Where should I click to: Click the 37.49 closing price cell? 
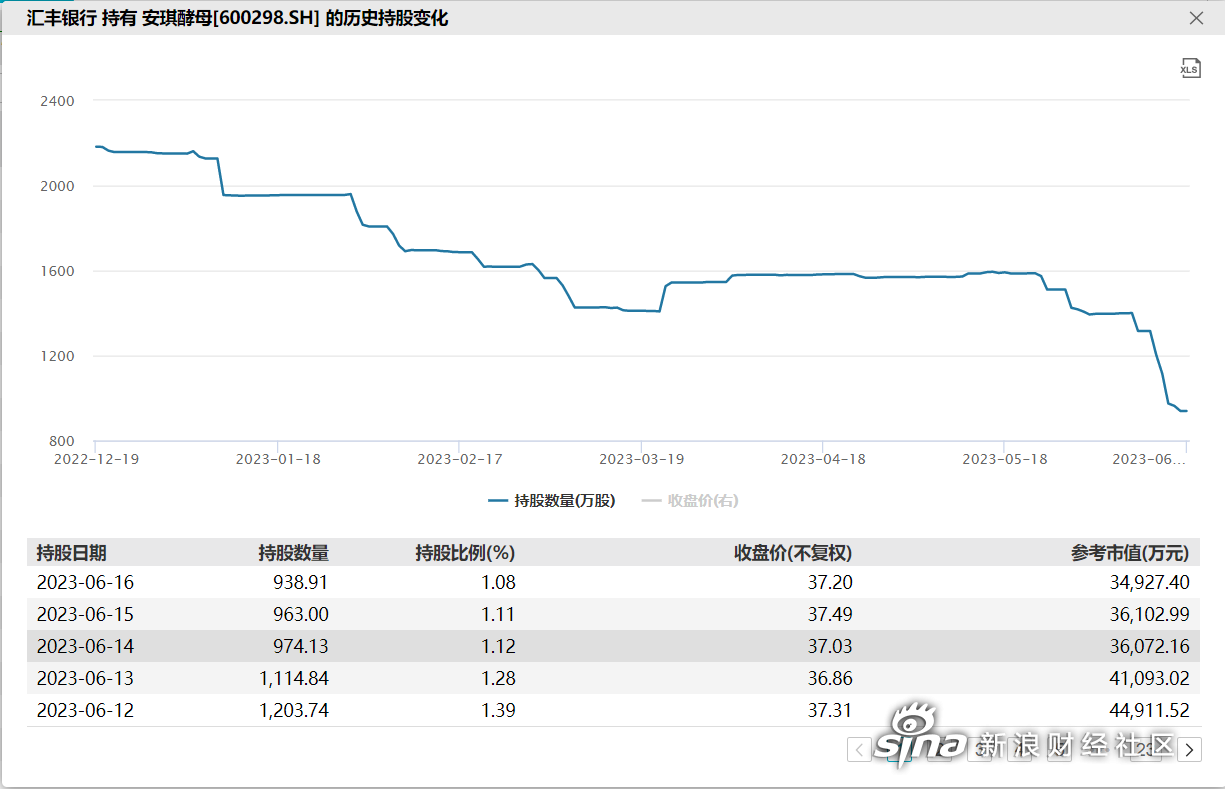(x=830, y=614)
